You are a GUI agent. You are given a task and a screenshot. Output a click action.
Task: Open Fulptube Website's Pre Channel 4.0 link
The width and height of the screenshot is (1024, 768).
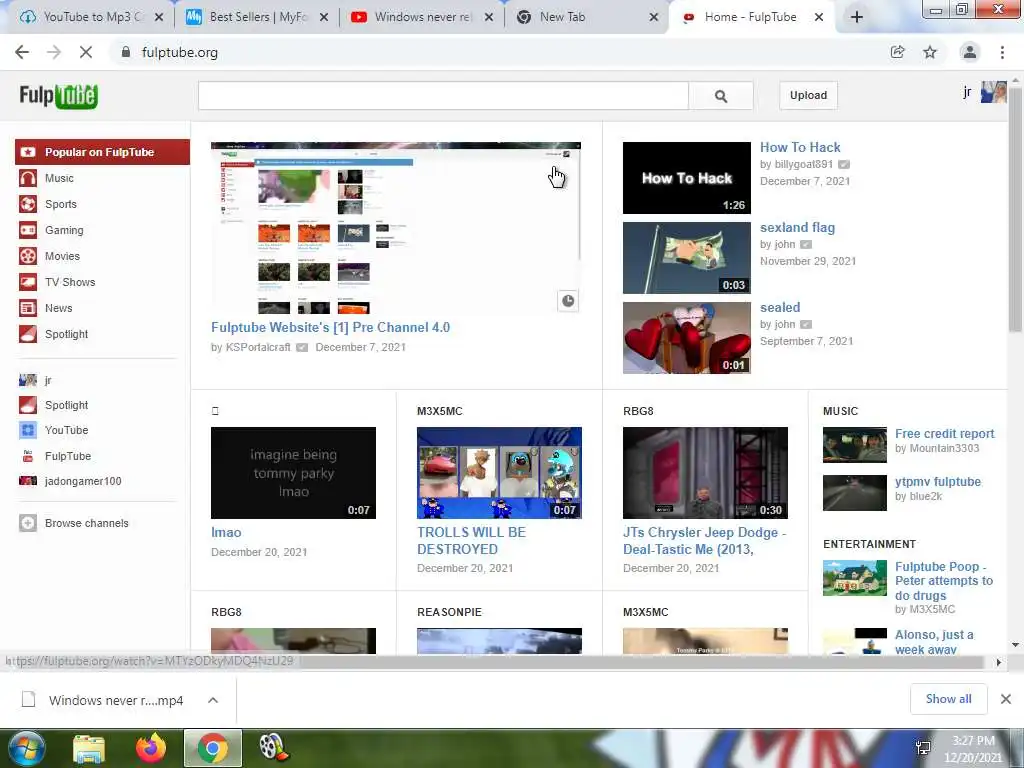pyautogui.click(x=330, y=328)
